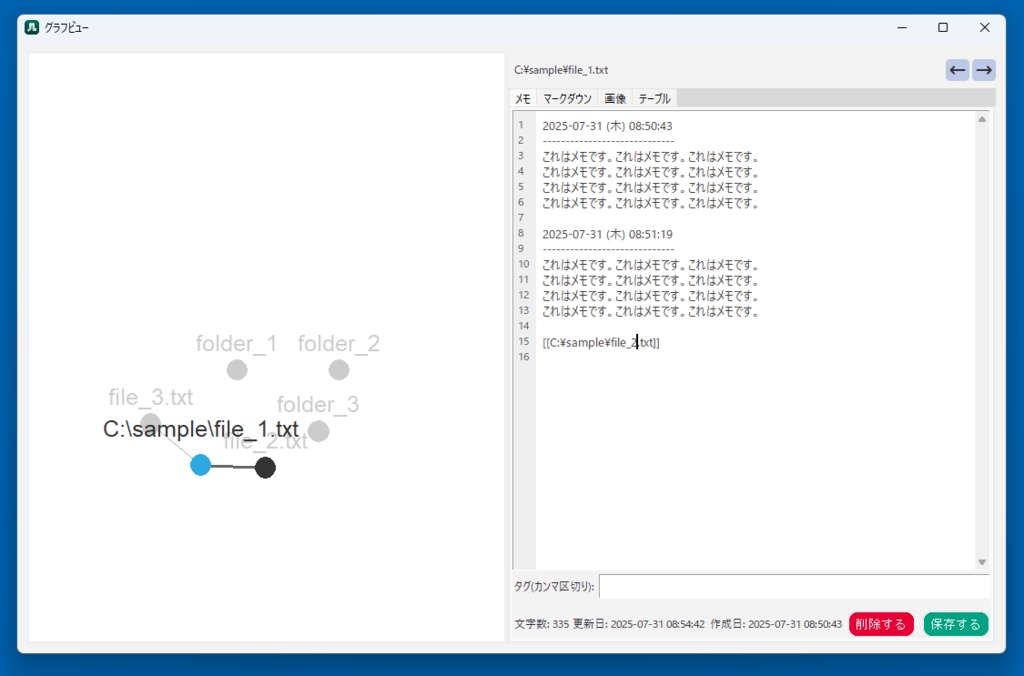The image size is (1024, 676).
Task: Click the green 保存する button
Action: point(956,624)
